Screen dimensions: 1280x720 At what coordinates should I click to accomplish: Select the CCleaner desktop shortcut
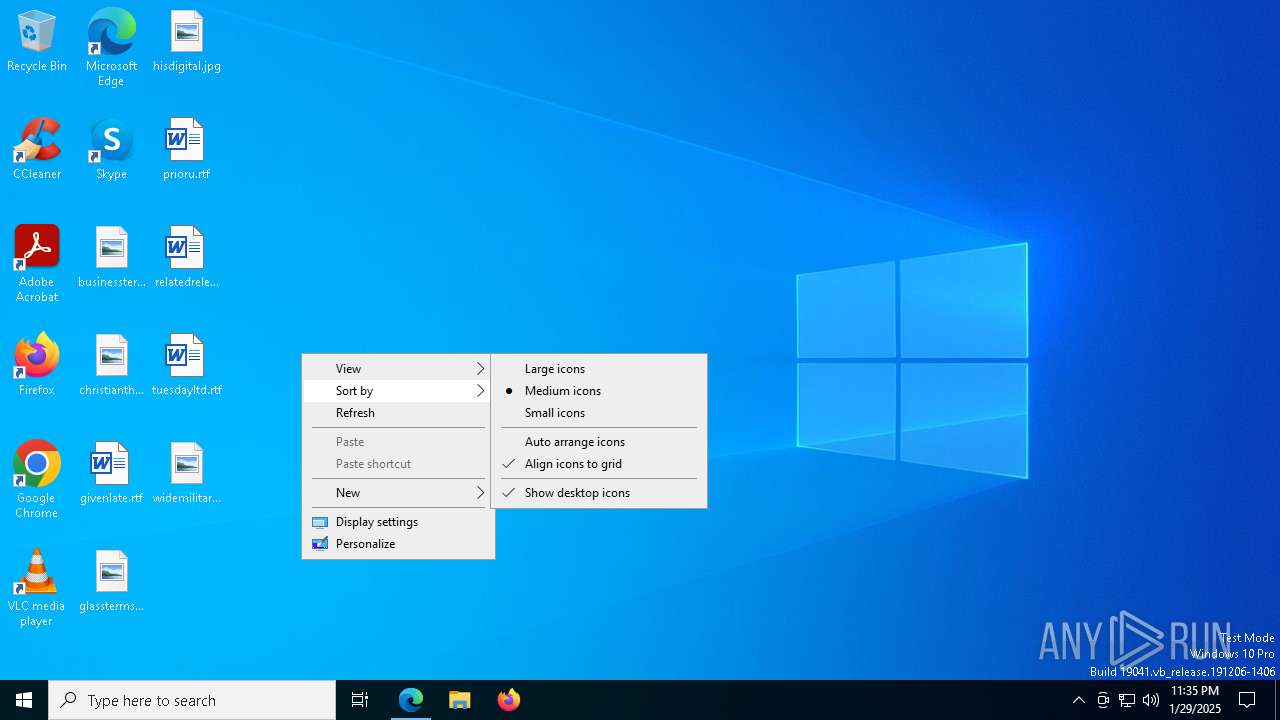pyautogui.click(x=37, y=150)
